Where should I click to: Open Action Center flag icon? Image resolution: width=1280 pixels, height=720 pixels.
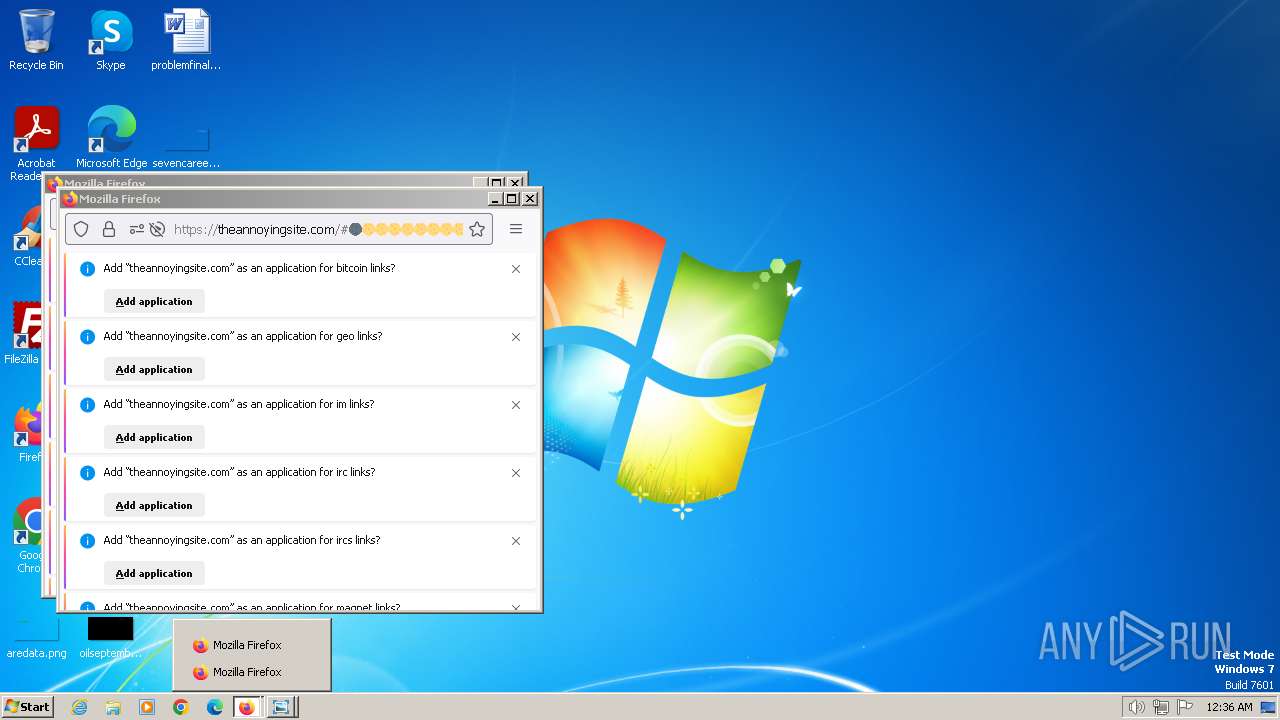pos(1185,707)
